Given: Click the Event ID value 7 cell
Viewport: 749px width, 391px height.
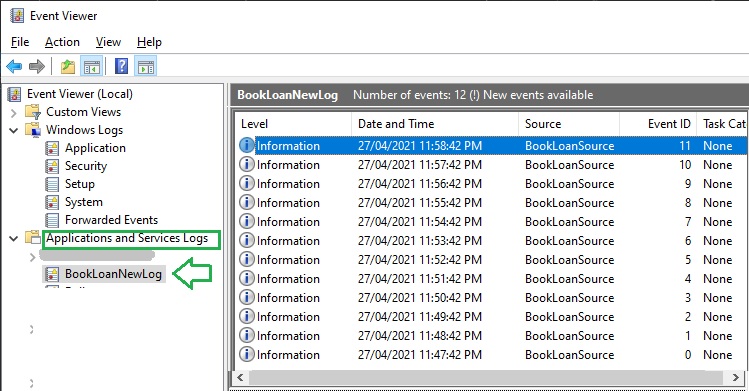Looking at the screenshot, I should (688, 222).
